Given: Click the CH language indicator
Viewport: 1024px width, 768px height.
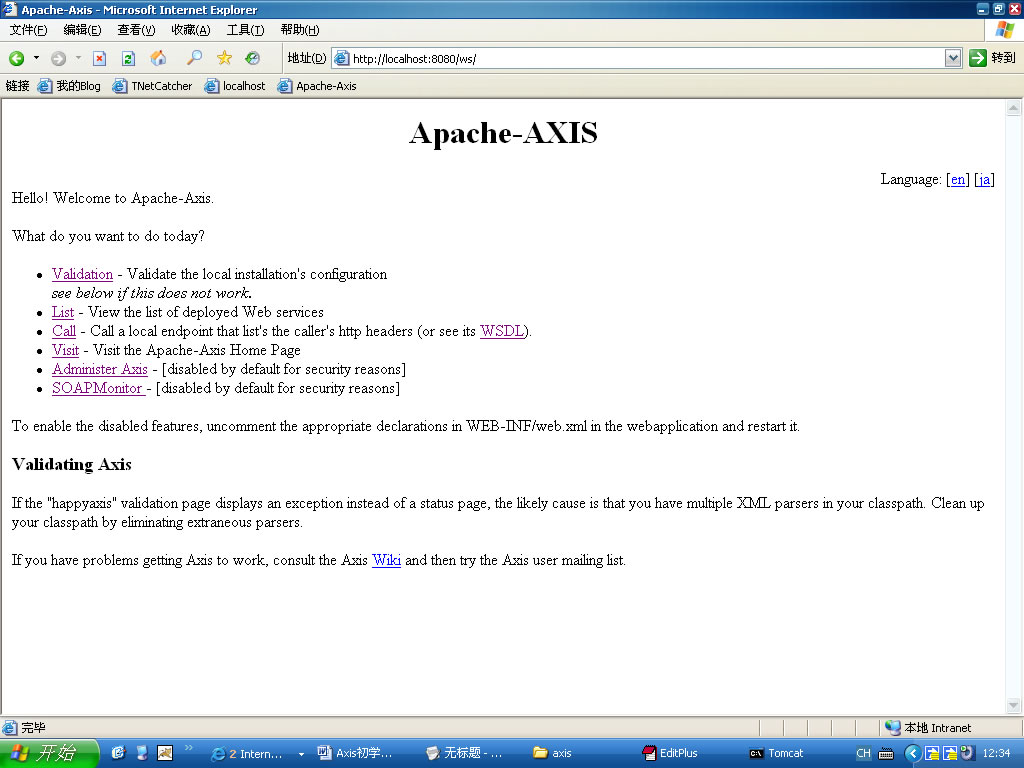Looking at the screenshot, I should click(x=863, y=754).
